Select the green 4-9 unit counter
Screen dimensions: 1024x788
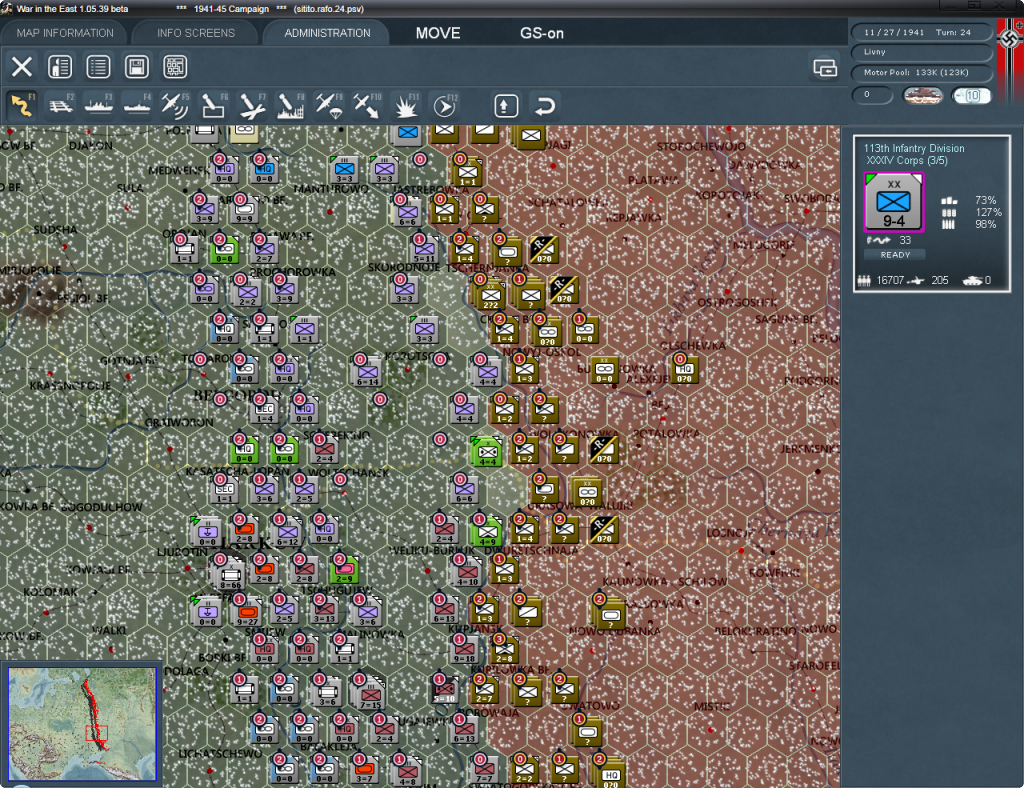point(487,533)
